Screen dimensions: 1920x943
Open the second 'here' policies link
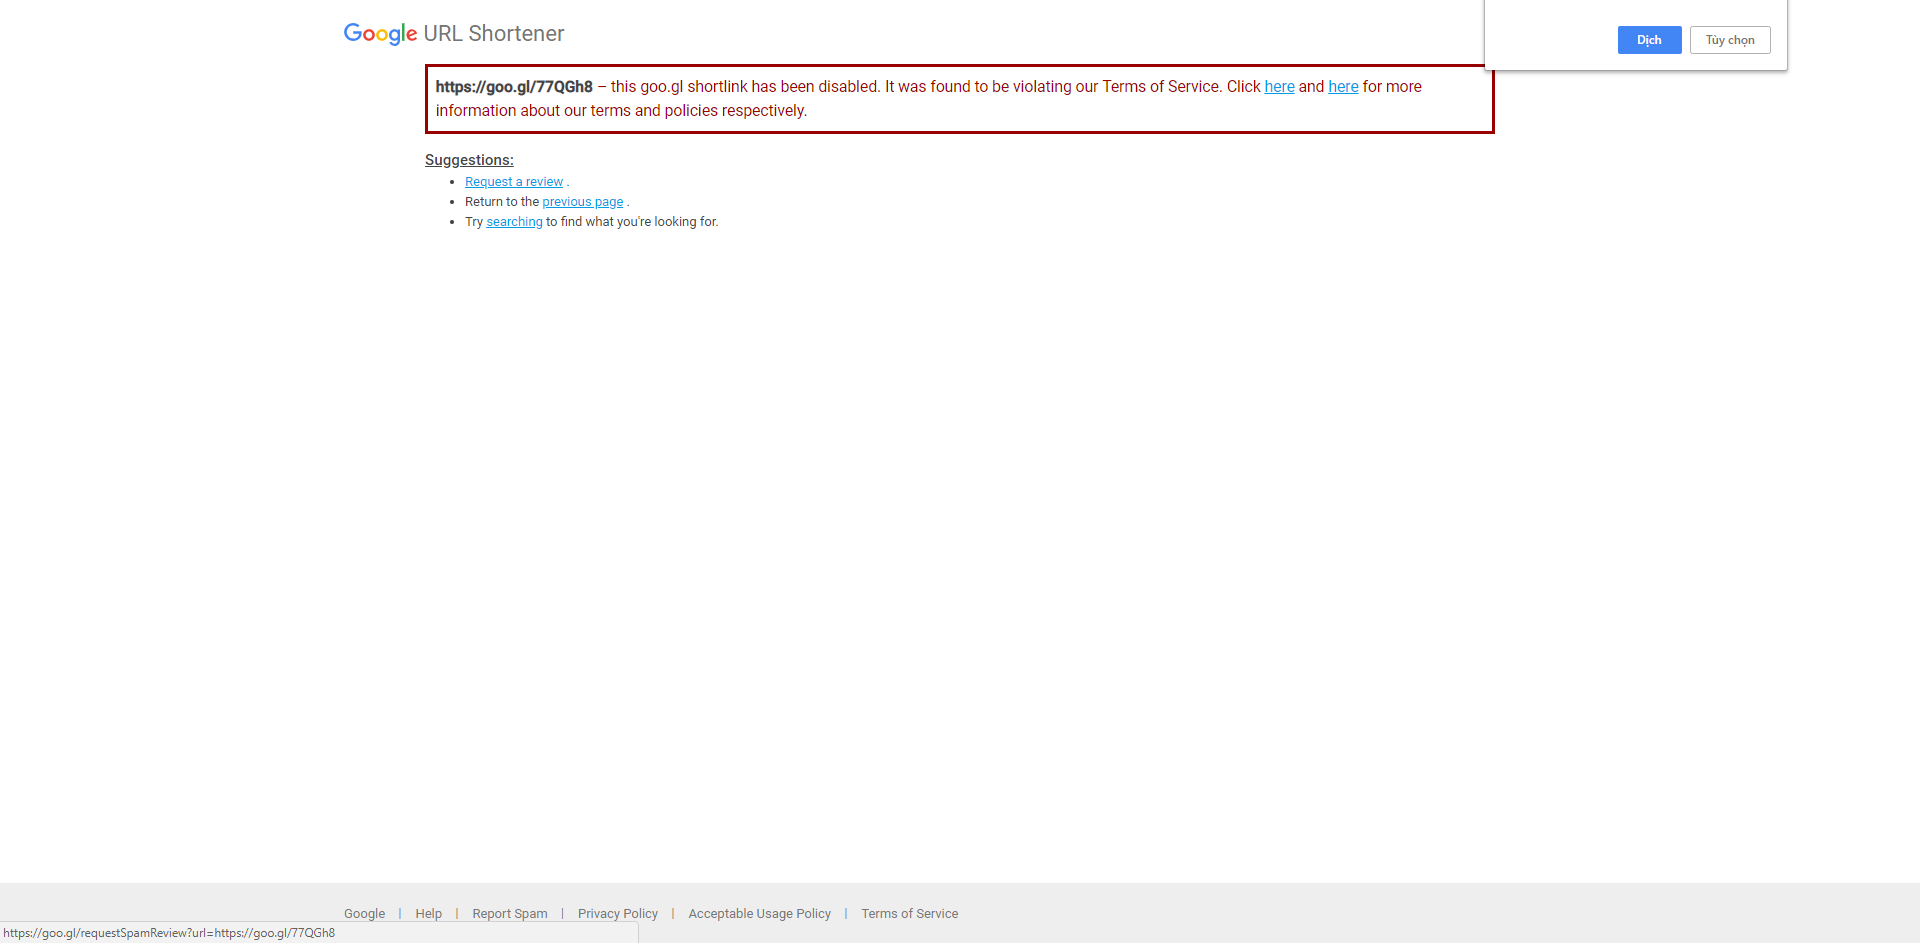(x=1343, y=87)
